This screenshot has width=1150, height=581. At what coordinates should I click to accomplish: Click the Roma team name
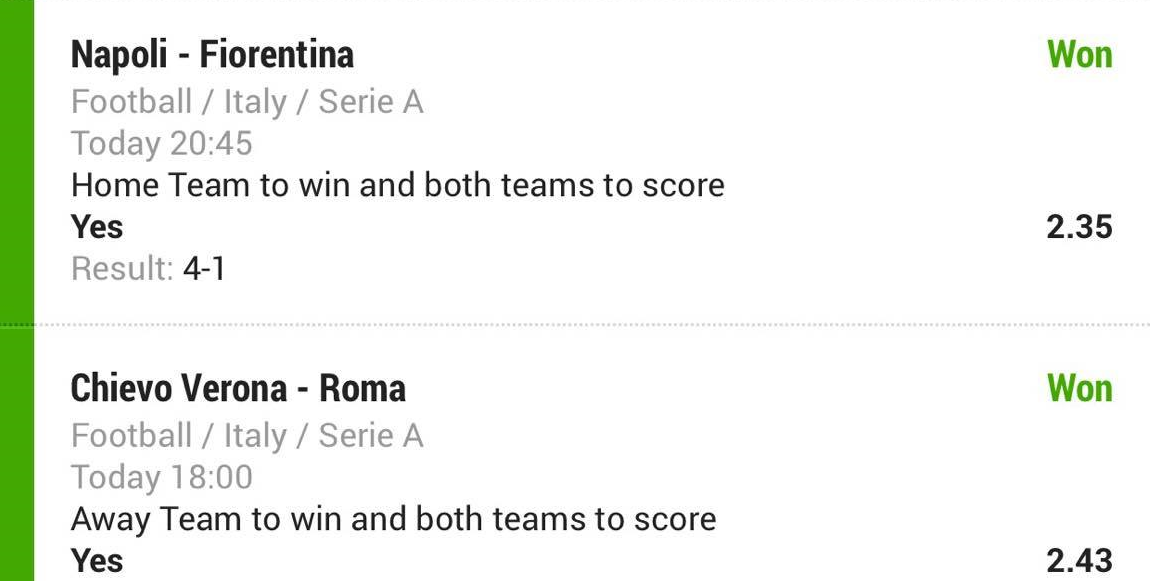[x=362, y=388]
